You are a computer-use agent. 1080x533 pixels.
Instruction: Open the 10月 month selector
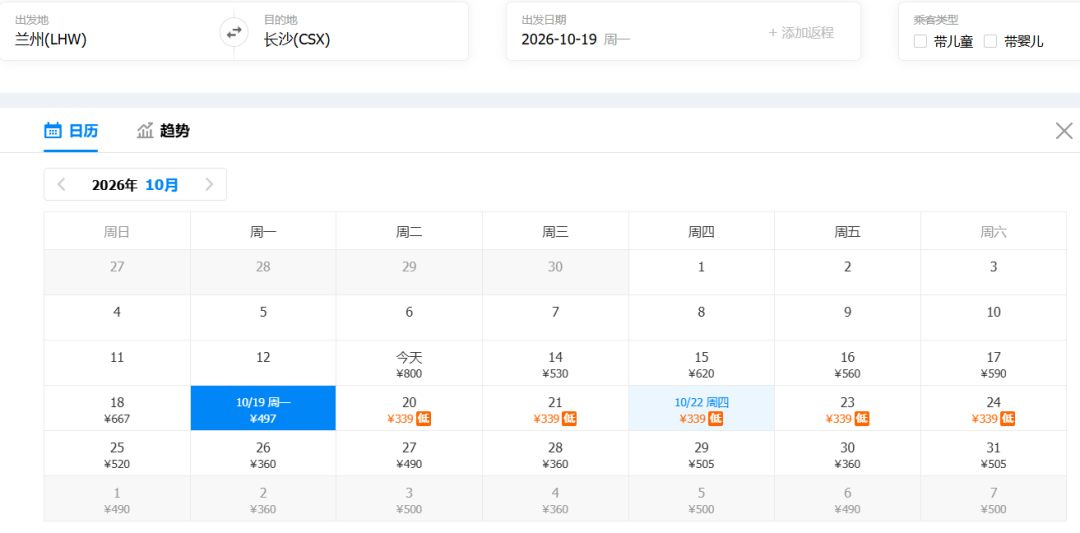(x=162, y=185)
